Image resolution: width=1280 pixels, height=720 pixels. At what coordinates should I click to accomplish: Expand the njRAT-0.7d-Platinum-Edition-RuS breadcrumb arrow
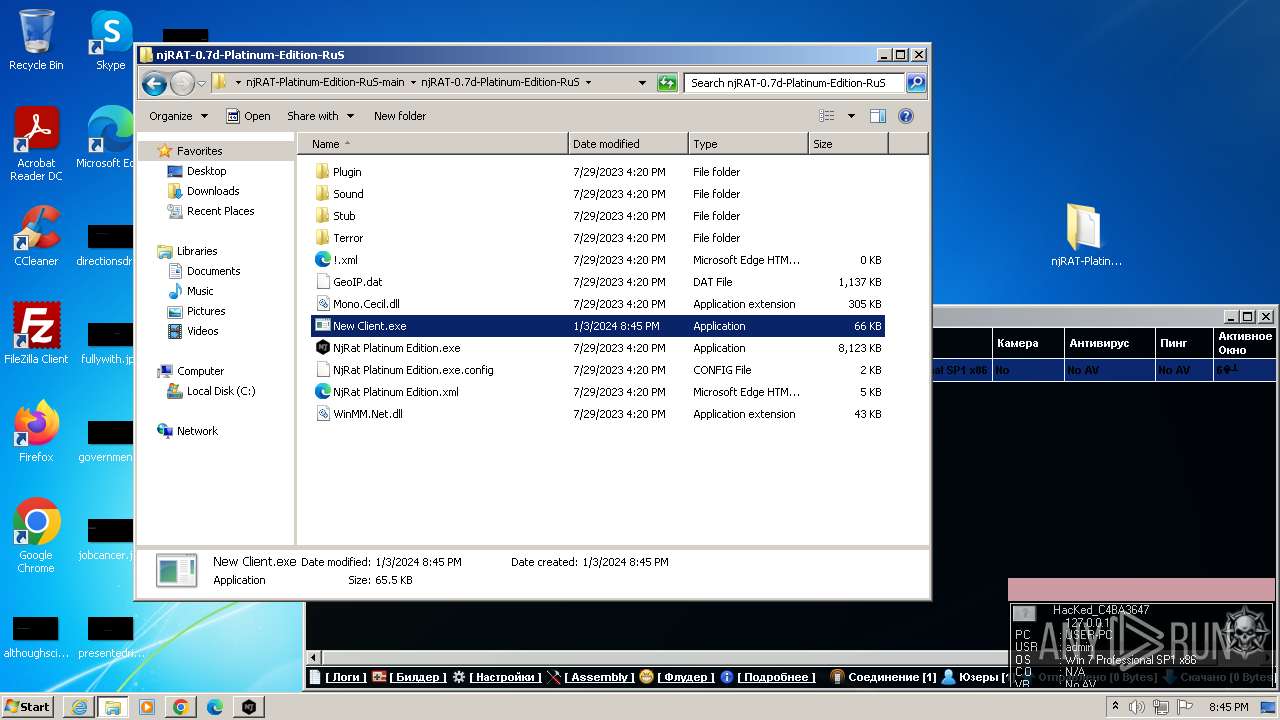588,83
